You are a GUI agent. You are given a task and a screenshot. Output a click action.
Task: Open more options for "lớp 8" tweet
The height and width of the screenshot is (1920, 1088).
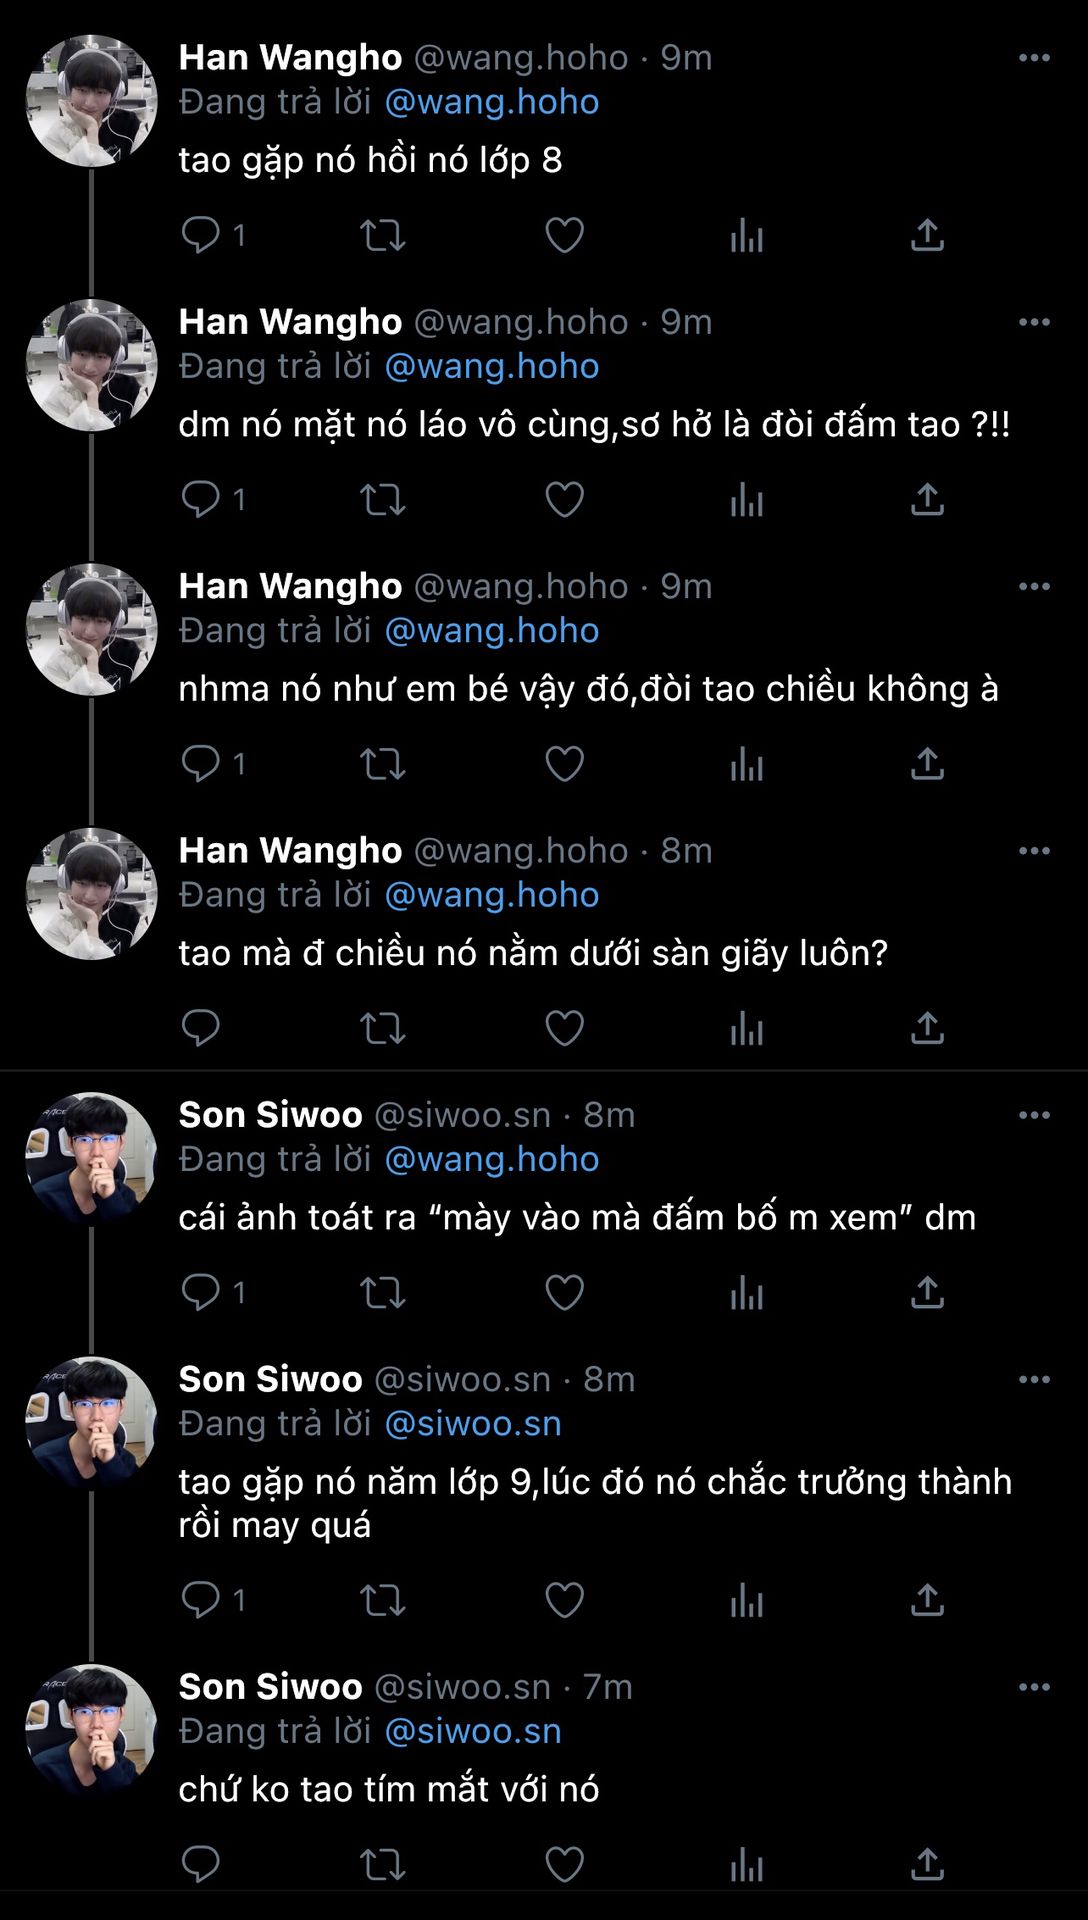pos(1034,58)
